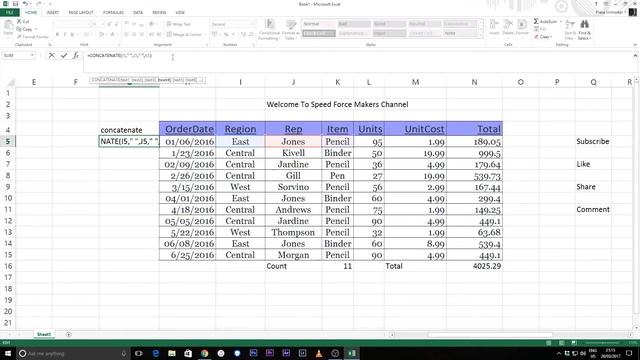The image size is (640, 360).
Task: Switch to the VIEW tab
Action: pyautogui.click(x=180, y=12)
